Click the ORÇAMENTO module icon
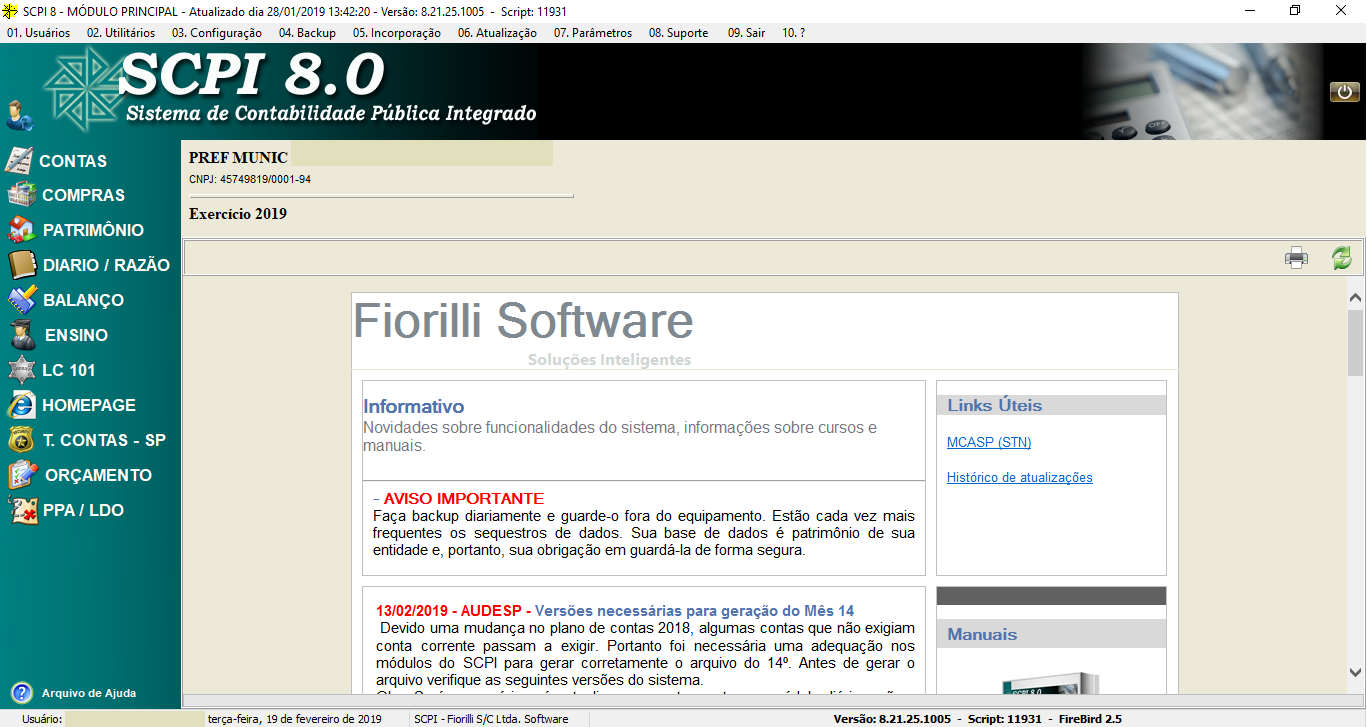Viewport: 1367px width, 727px height. click(22, 475)
